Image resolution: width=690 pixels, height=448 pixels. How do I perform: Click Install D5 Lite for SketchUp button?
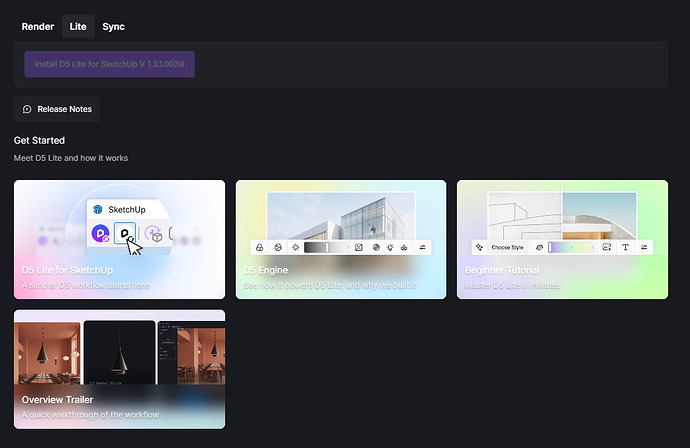(x=110, y=64)
